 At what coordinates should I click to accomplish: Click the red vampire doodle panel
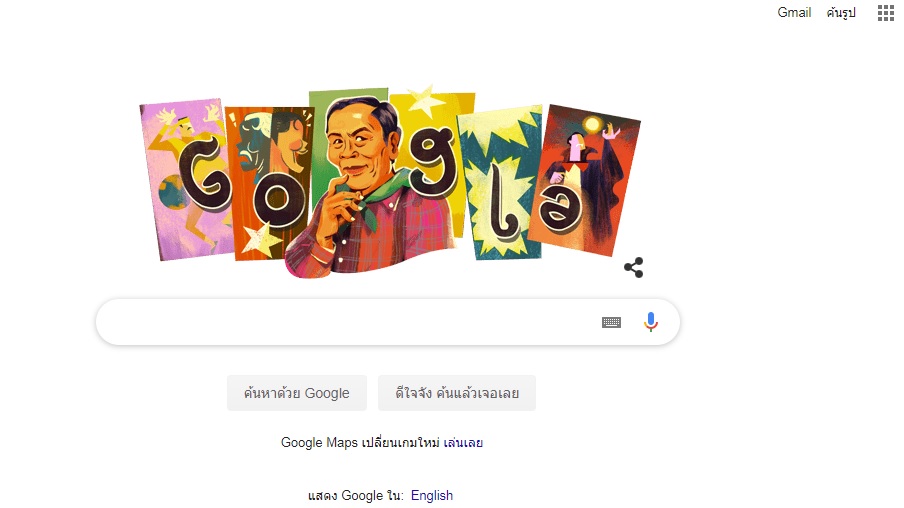(x=585, y=180)
